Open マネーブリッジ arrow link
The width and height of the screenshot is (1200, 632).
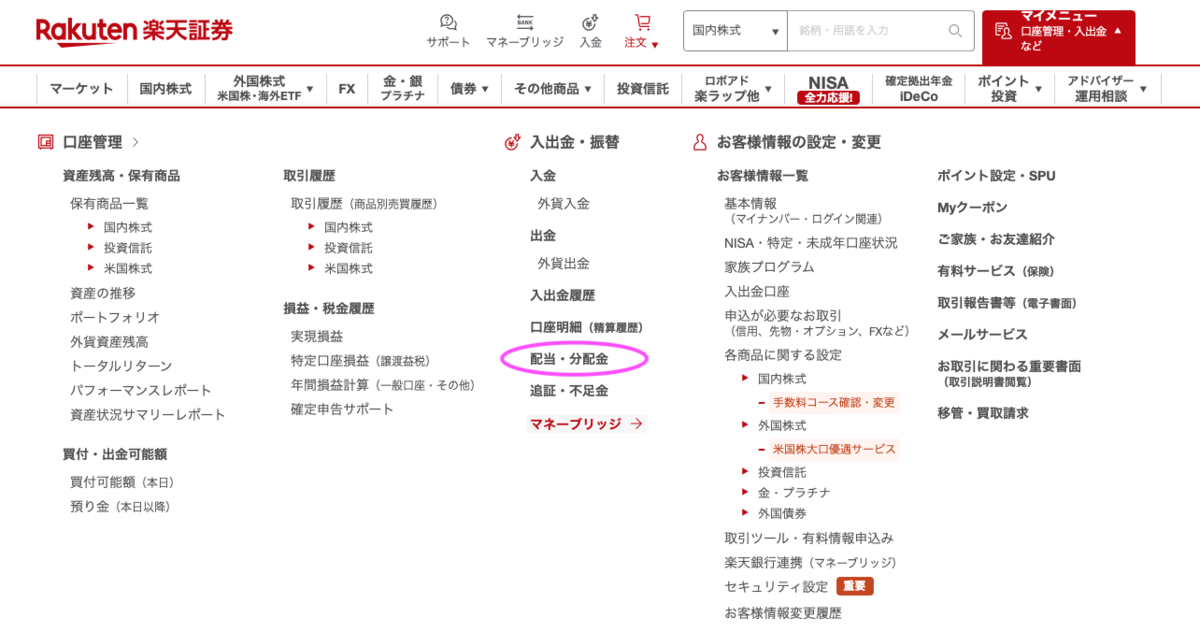(586, 424)
